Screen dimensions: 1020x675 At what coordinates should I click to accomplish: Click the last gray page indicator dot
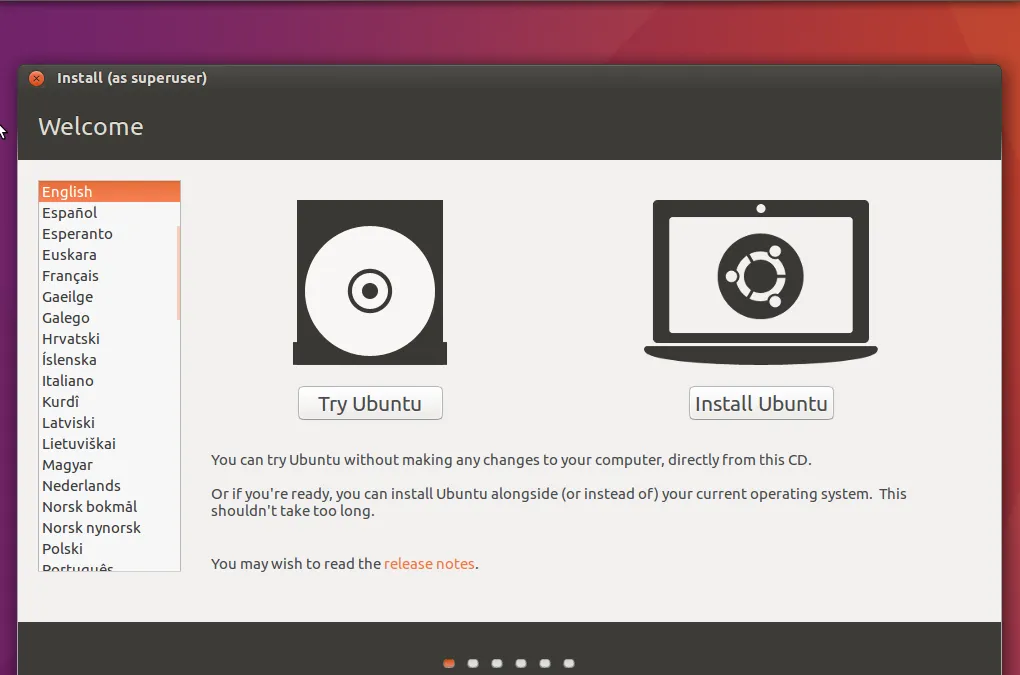[x=569, y=662]
